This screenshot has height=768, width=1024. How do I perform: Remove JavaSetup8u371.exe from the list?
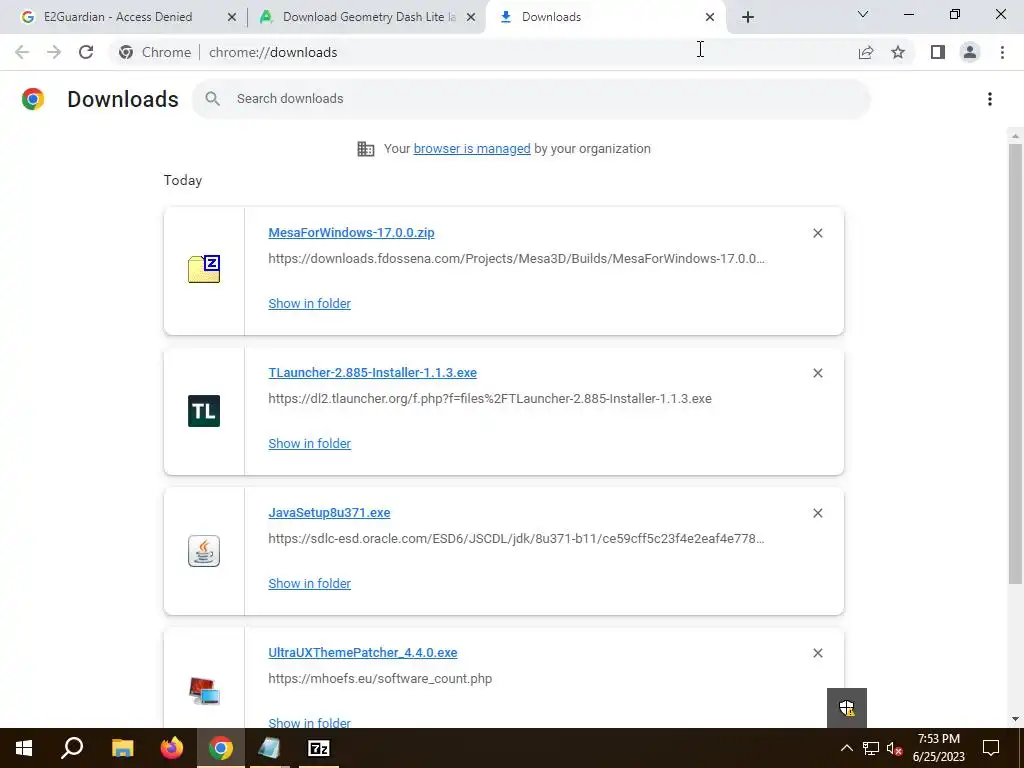coord(818,513)
